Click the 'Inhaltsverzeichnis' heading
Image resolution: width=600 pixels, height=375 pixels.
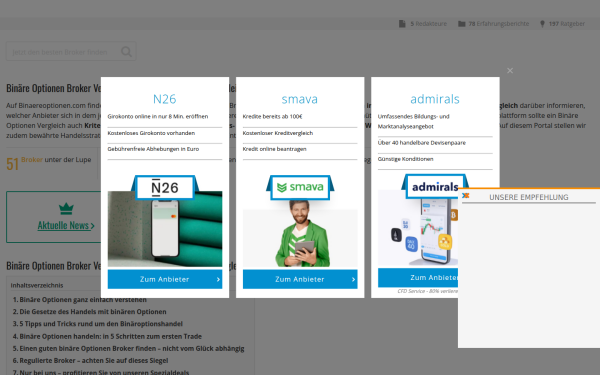pyautogui.click(x=37, y=285)
